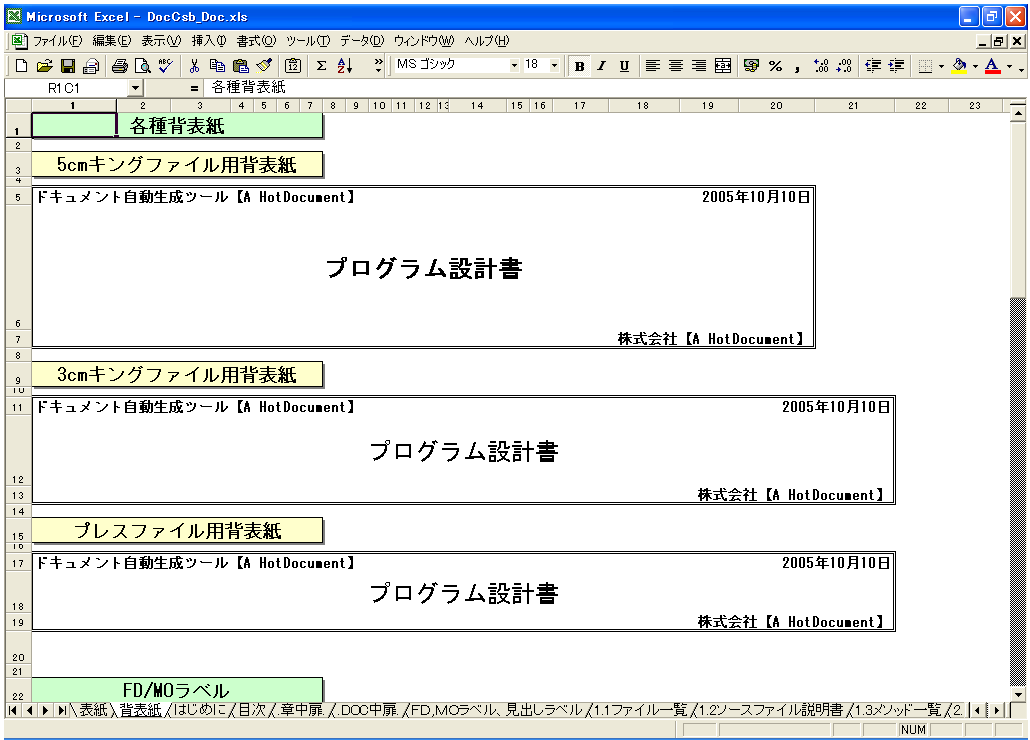Screen dimensions: 1030x740
Task: Save the workbook with the floppy icon
Action: click(68, 66)
